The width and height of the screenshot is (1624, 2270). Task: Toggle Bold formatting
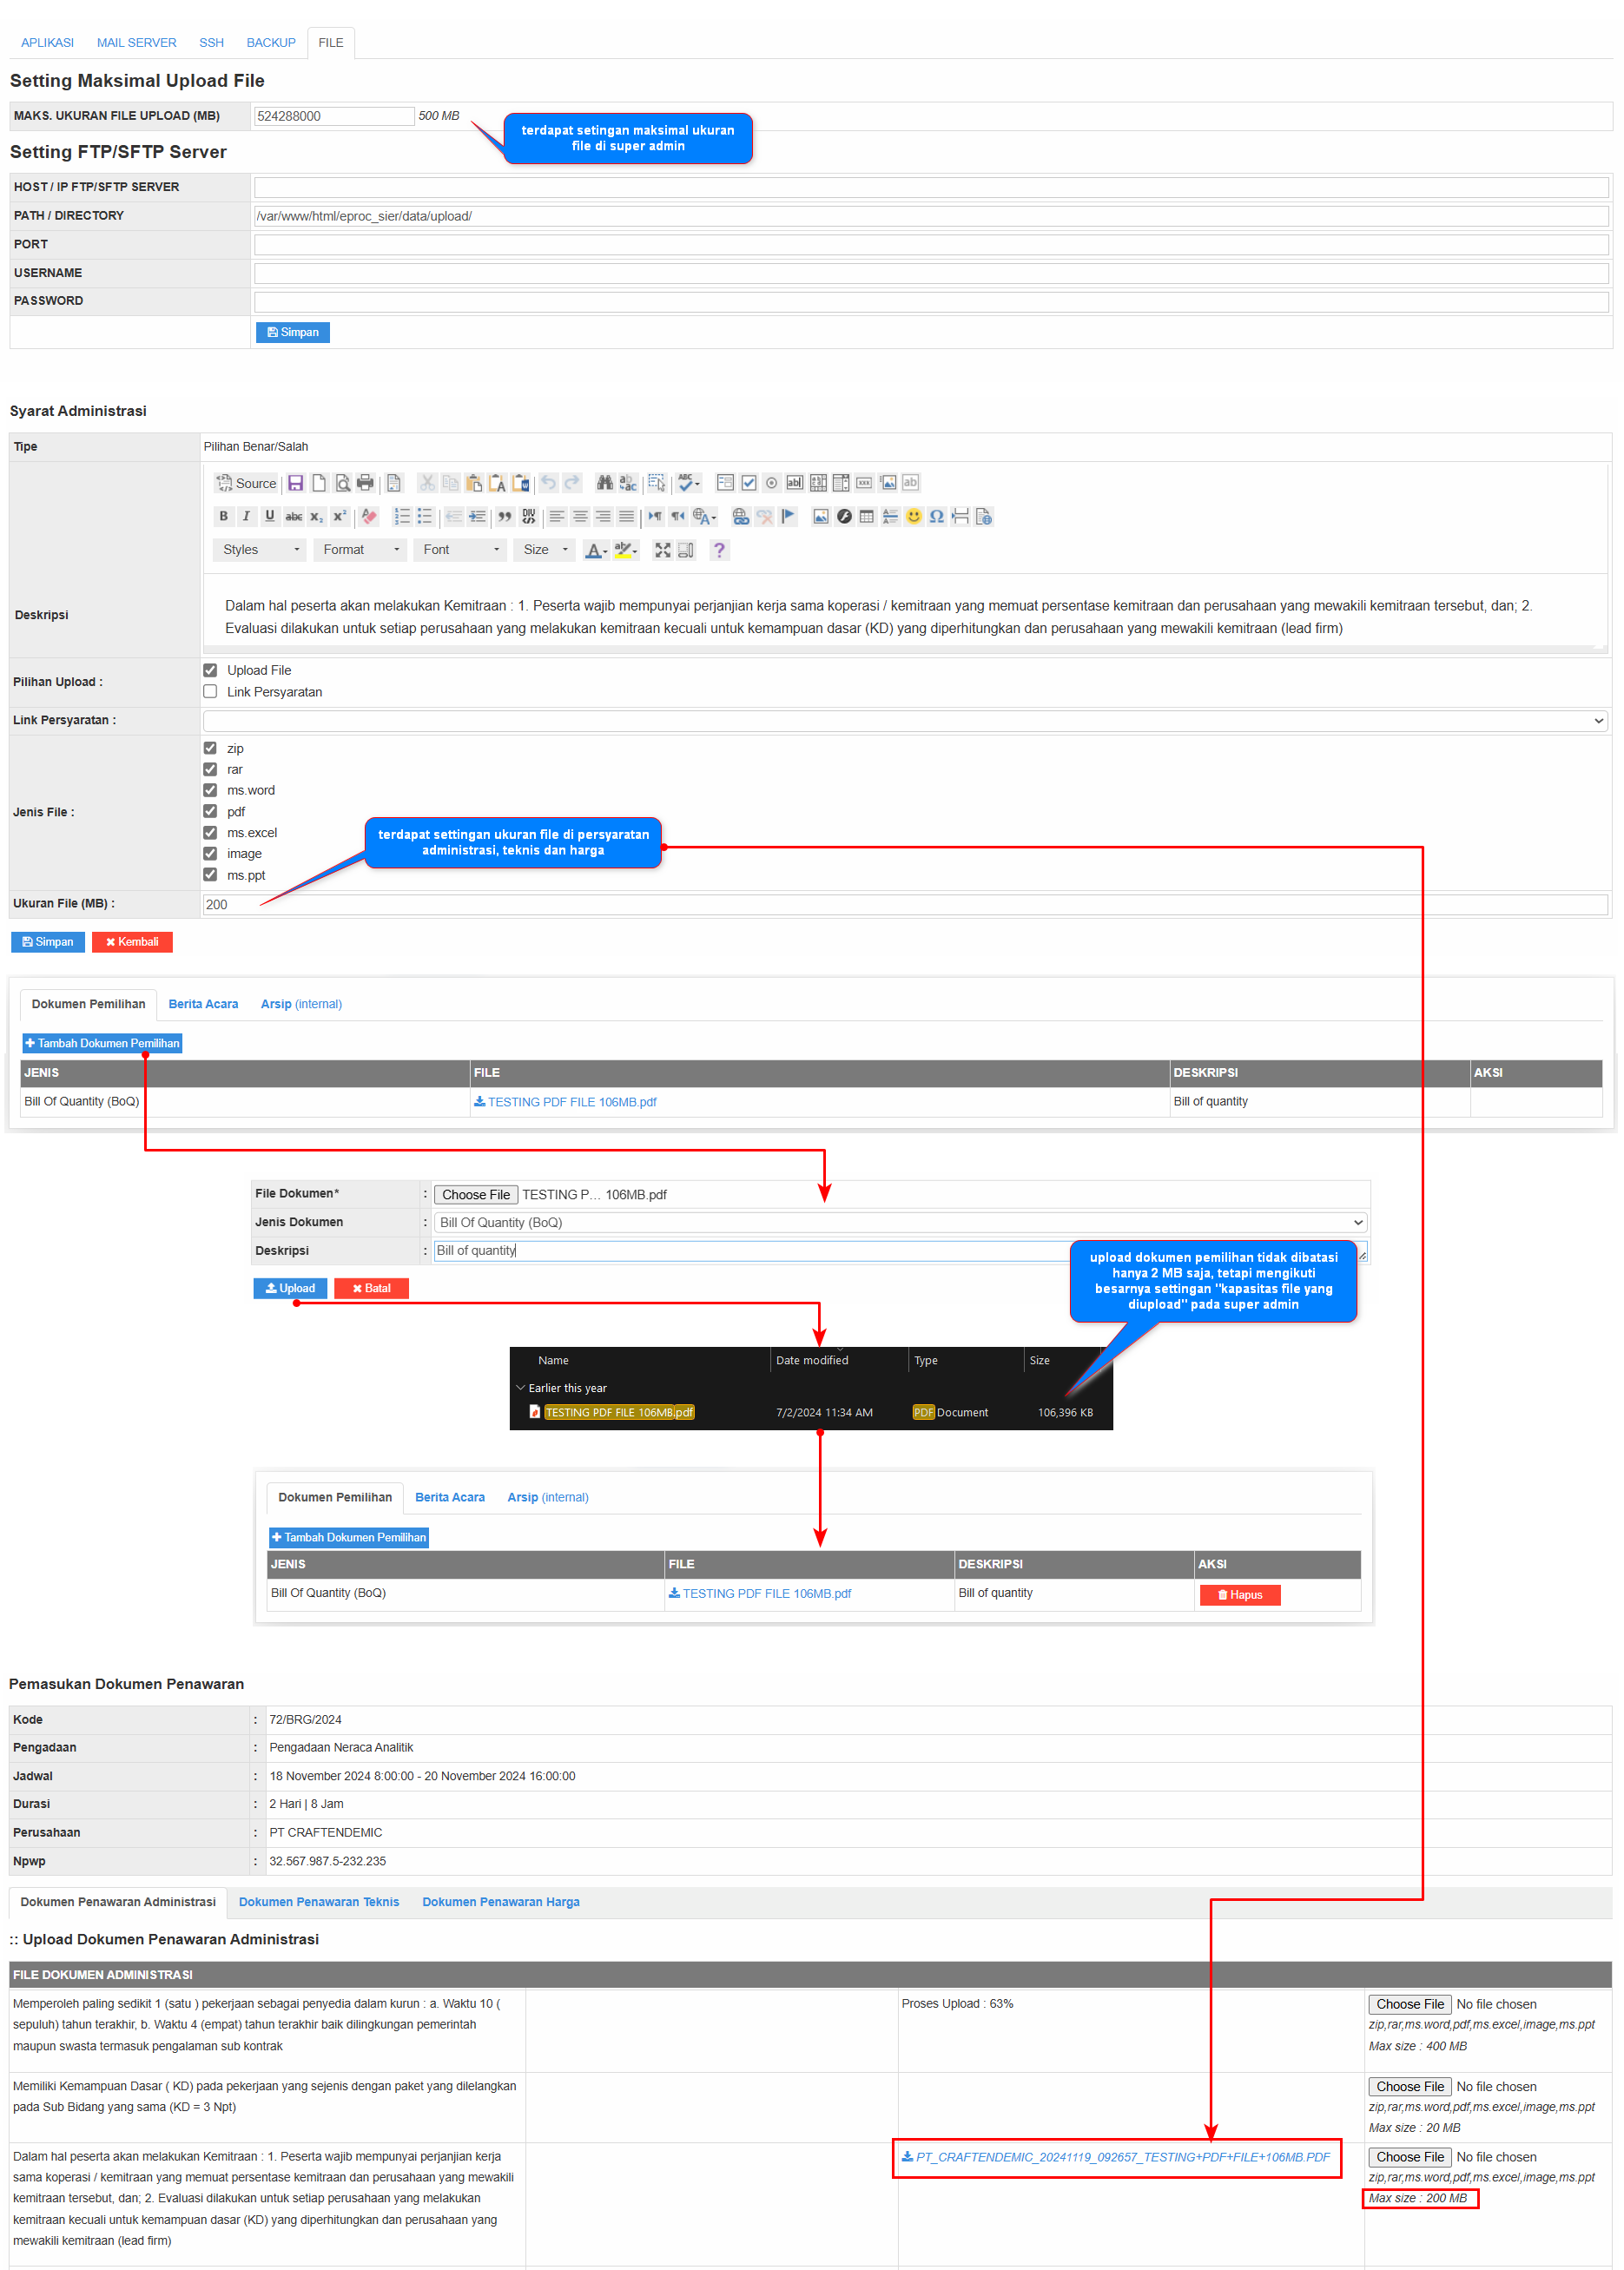[x=223, y=516]
